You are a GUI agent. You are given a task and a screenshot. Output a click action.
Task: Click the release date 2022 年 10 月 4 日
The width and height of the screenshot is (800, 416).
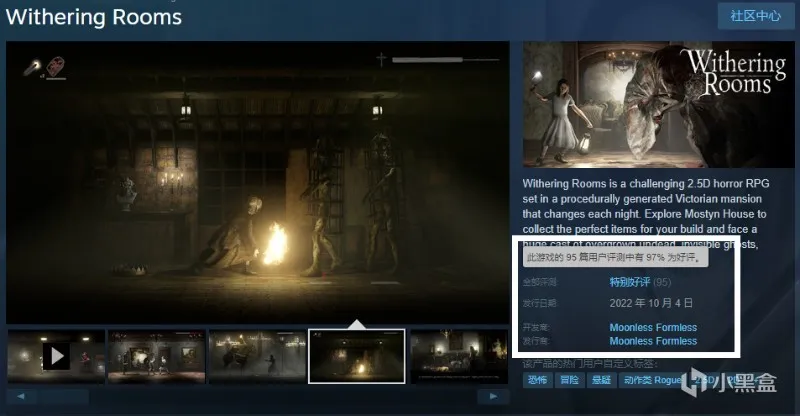tap(651, 303)
